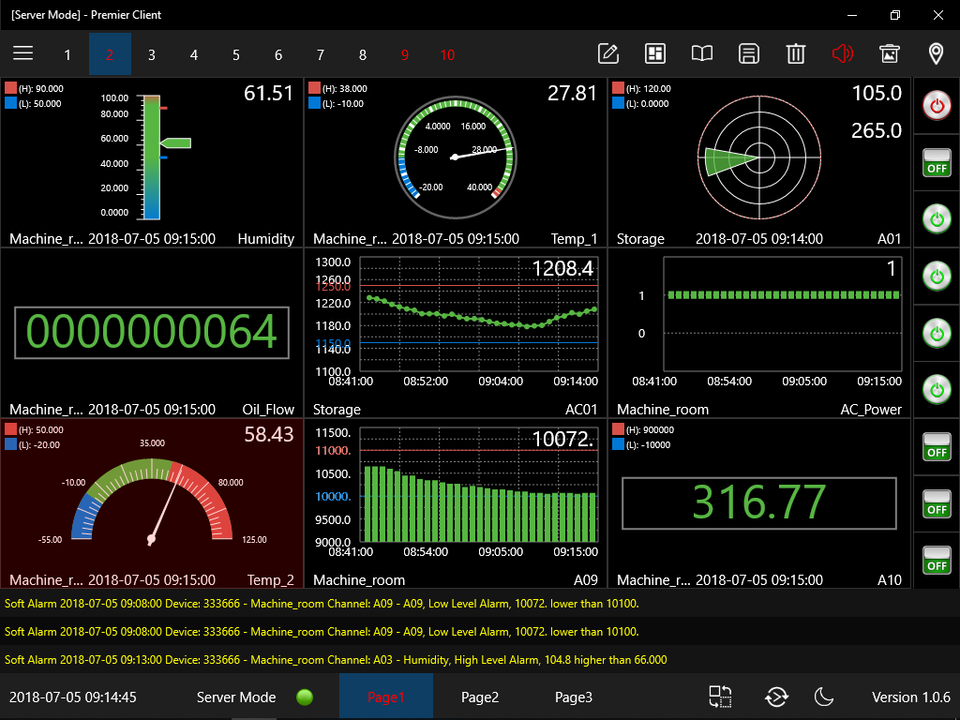This screenshot has height=720, width=960.
Task: Switch to the Page2 tab
Action: 480,697
